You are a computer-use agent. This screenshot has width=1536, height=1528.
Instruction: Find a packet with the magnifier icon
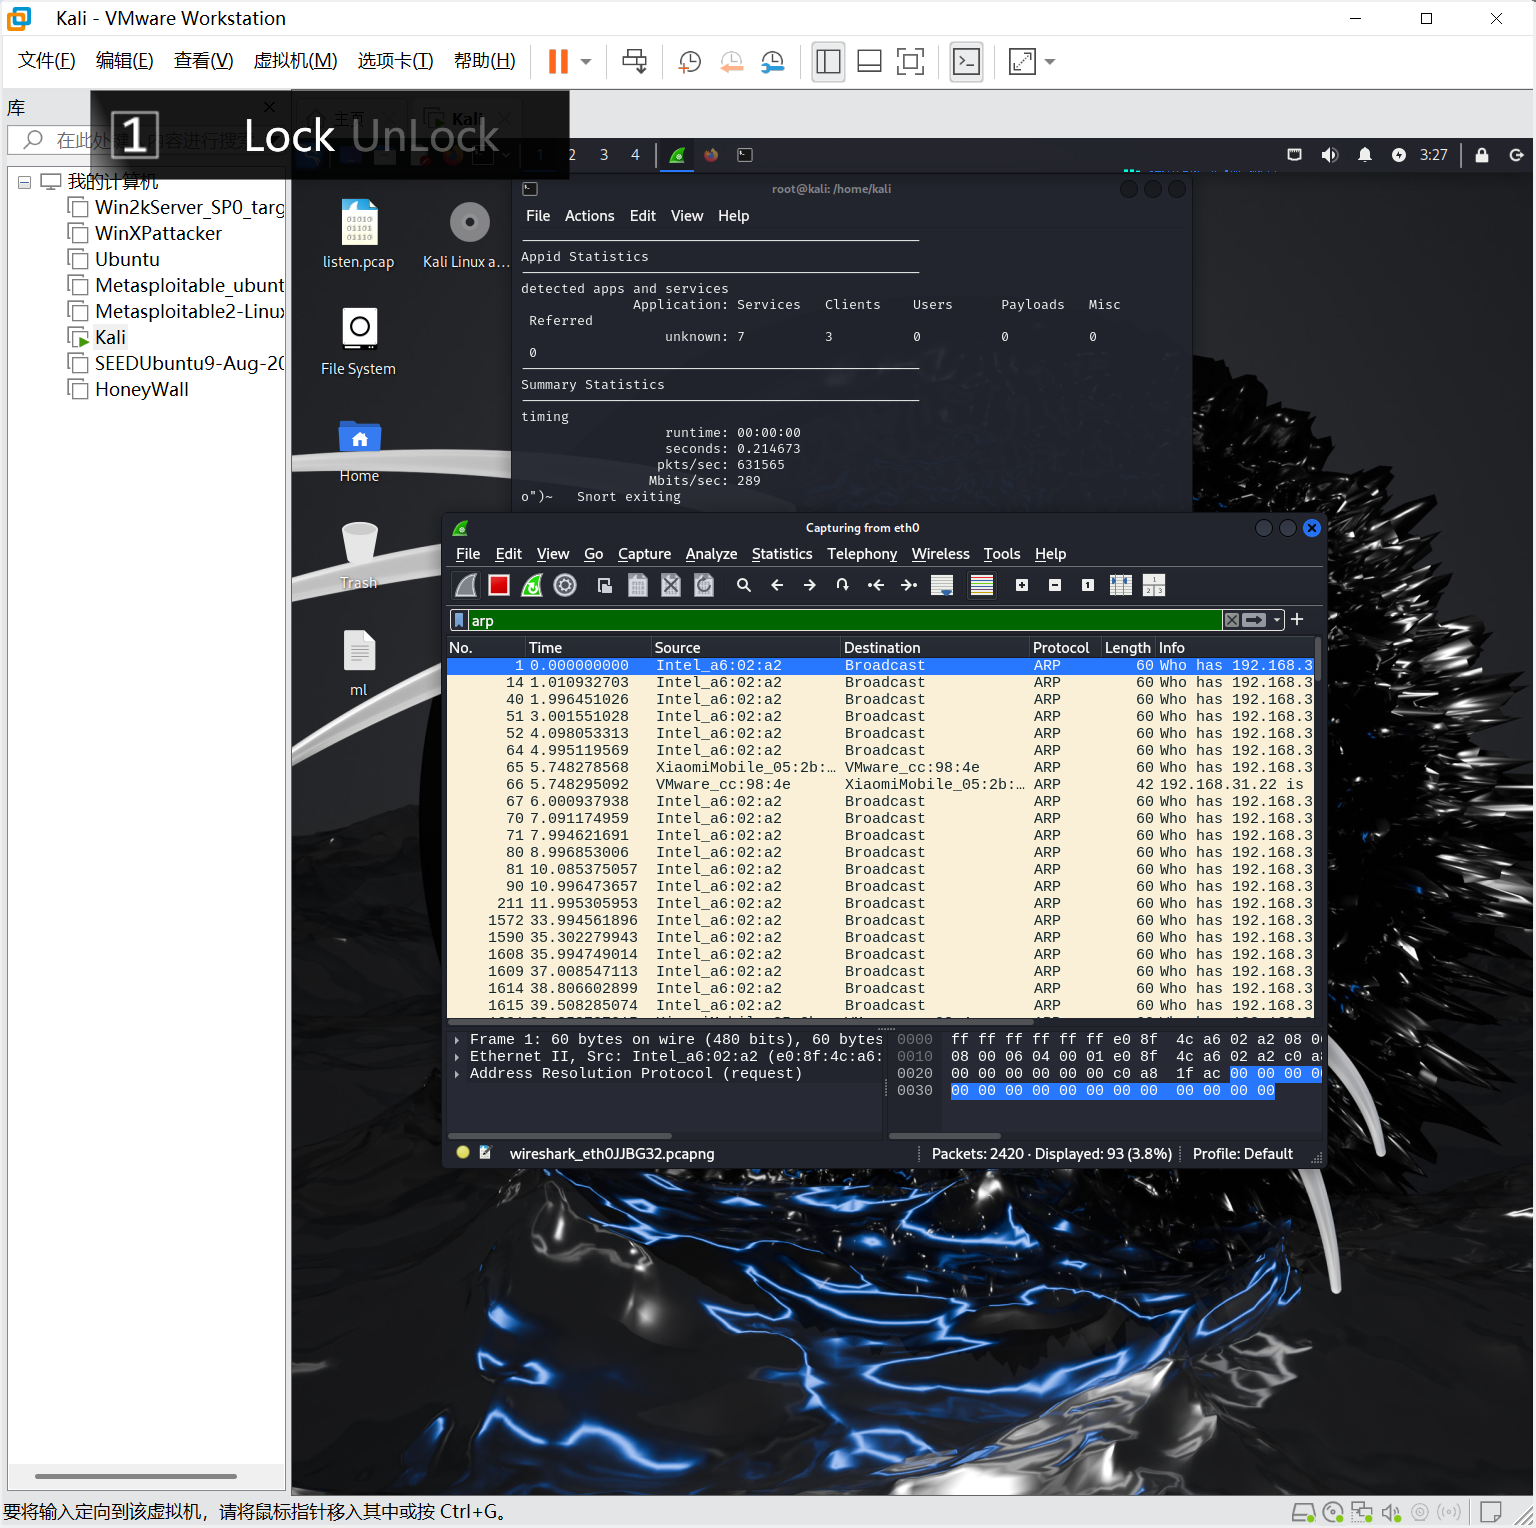click(x=744, y=585)
